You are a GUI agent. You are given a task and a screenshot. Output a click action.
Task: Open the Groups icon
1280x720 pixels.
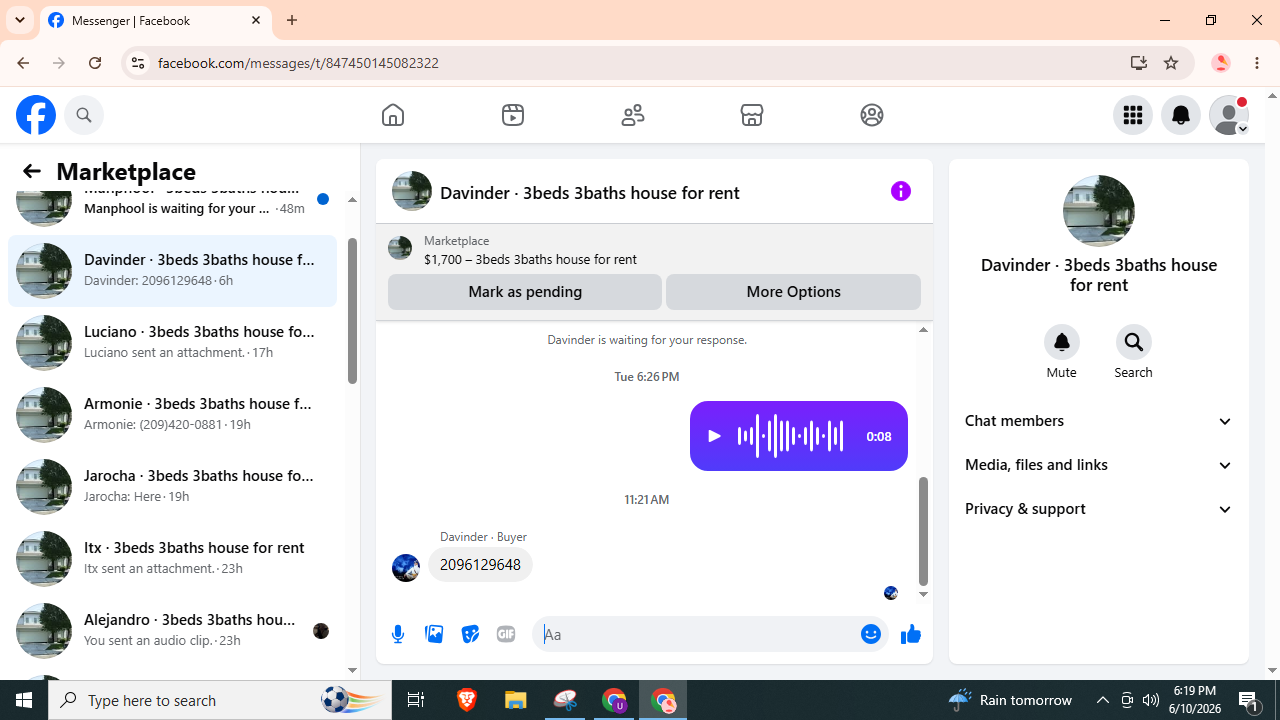(872, 115)
